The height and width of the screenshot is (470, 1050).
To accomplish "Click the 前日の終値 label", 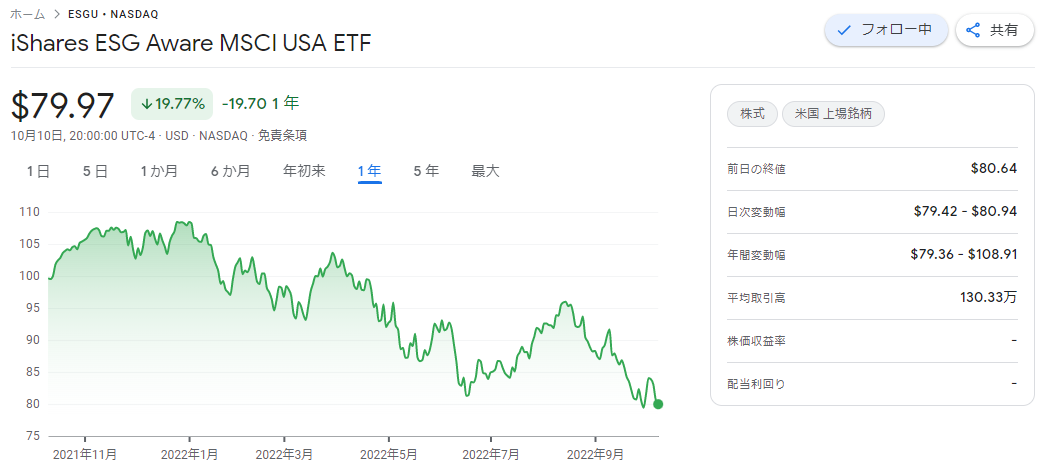I will pos(756,169).
